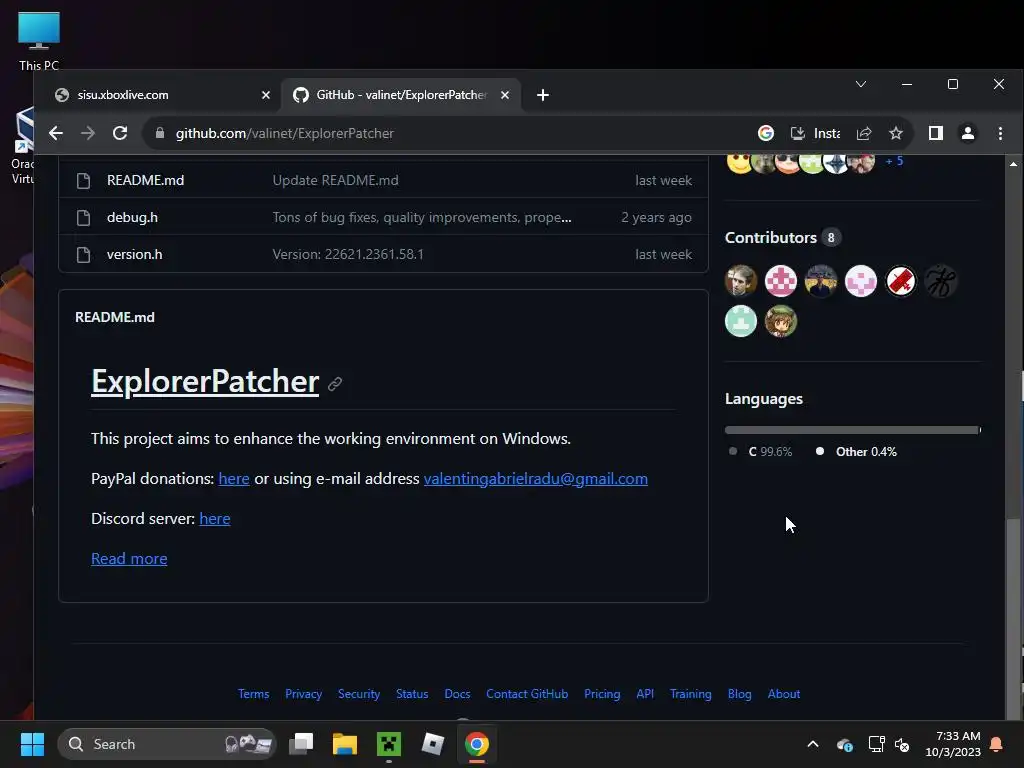Image resolution: width=1024 pixels, height=768 pixels.
Task: Open the Security footer link
Action: (x=359, y=694)
